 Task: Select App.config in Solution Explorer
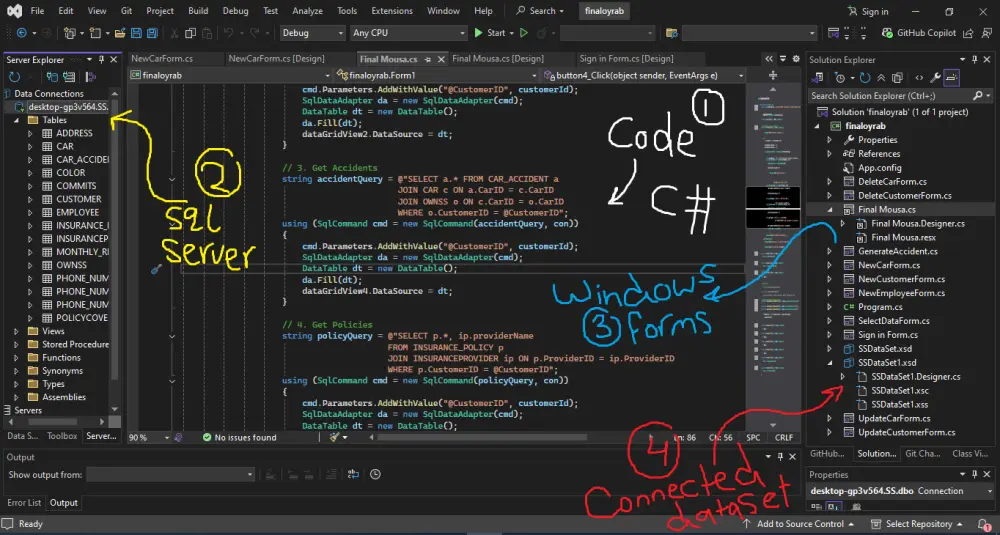(879, 168)
